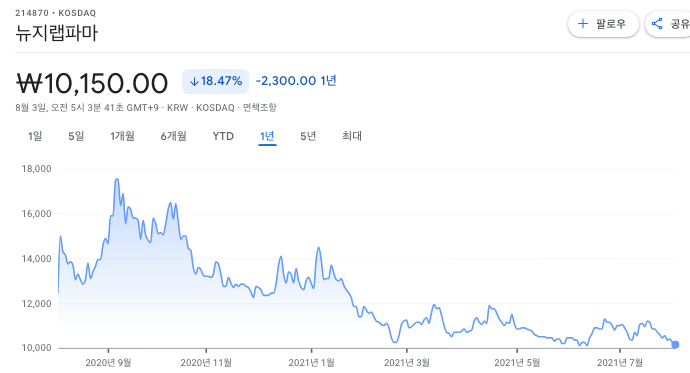690x373 pixels.
Task: Click the down arrow icon in the percentage badge
Action: [x=194, y=81]
